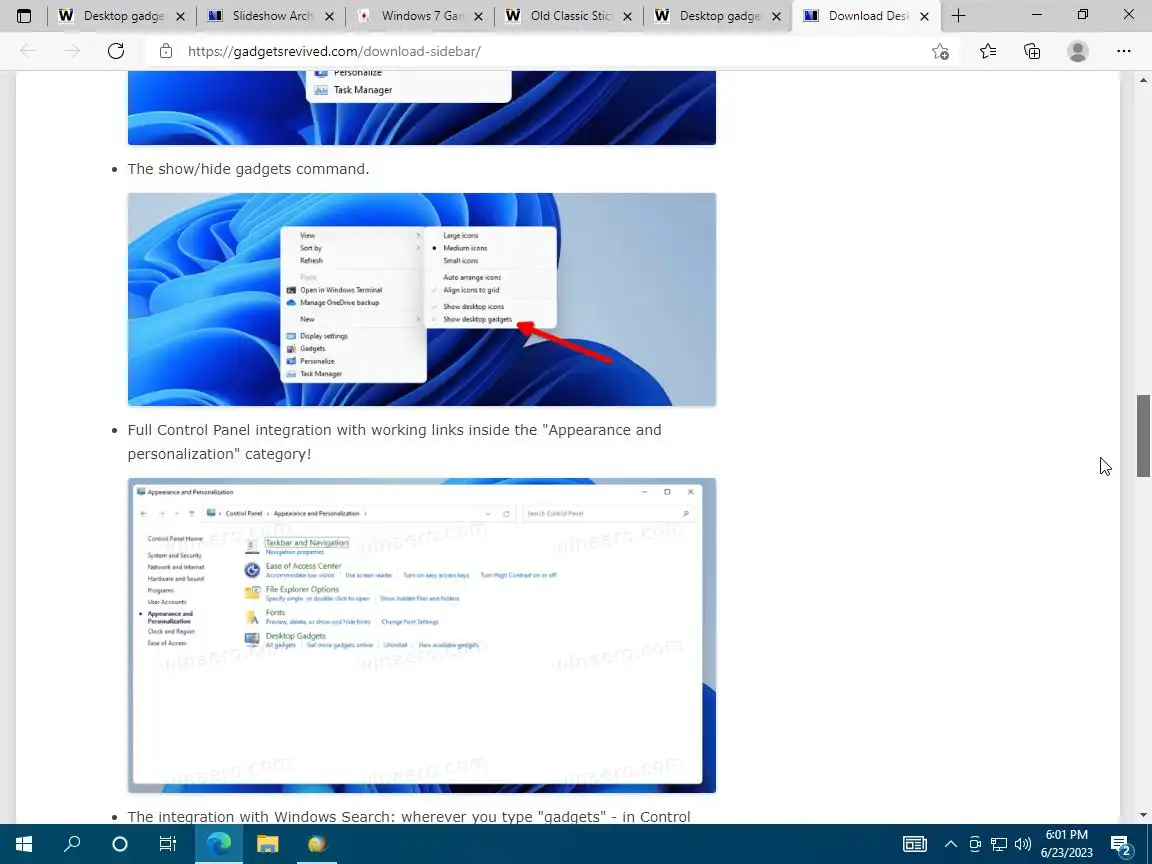Open the yellow globe taskbar app

tap(317, 843)
